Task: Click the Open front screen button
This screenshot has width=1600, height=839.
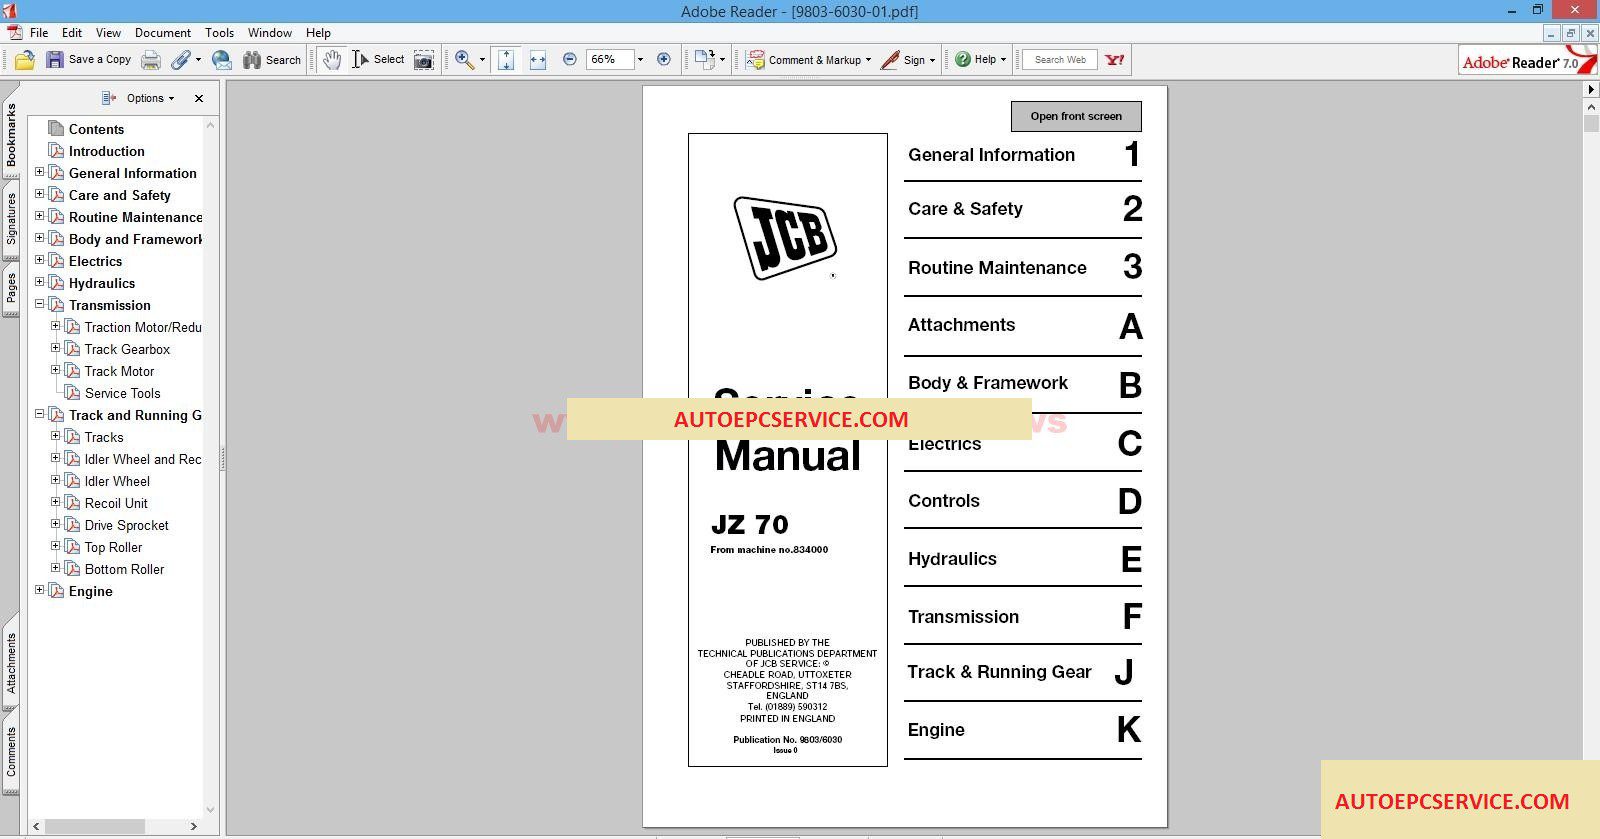Action: (1076, 116)
